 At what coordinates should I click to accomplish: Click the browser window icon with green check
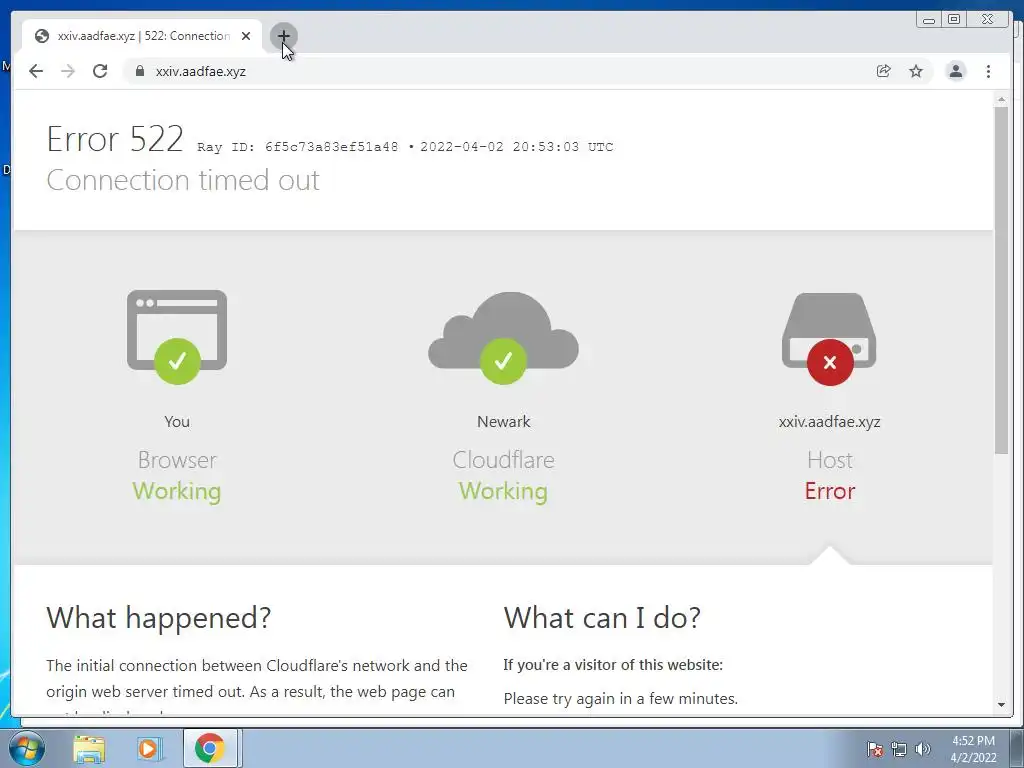(177, 336)
